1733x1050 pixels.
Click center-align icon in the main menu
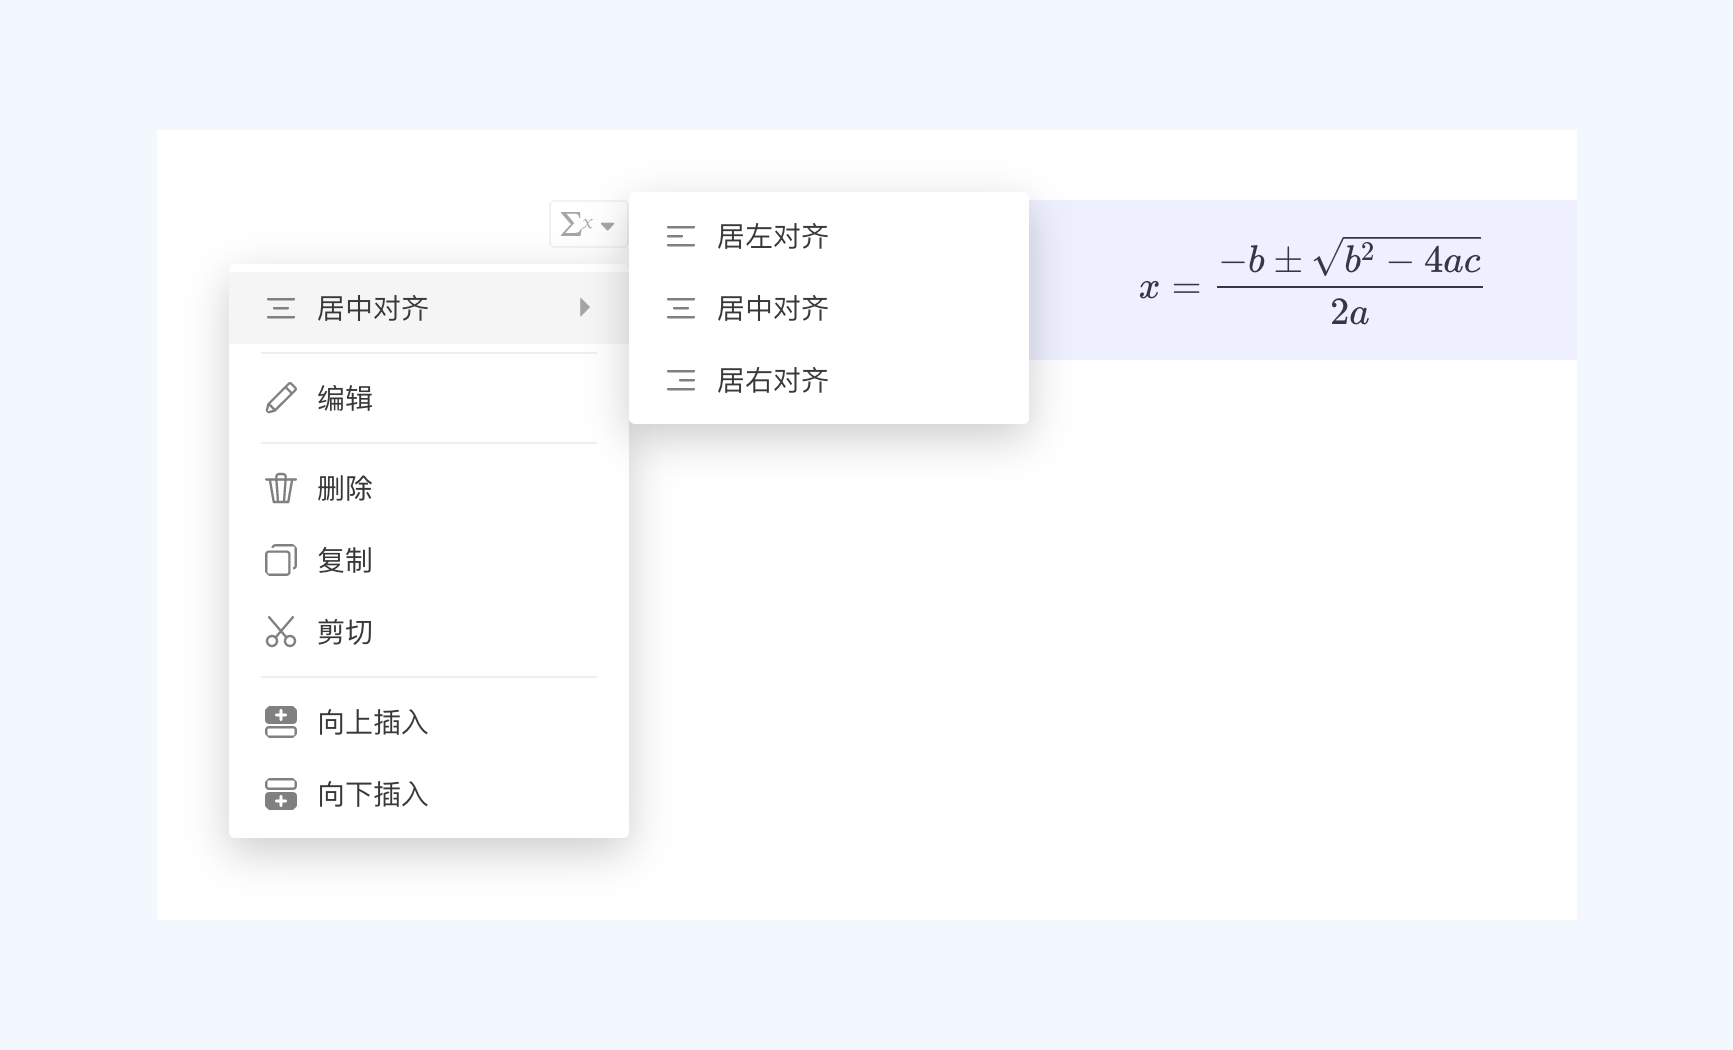coord(281,308)
